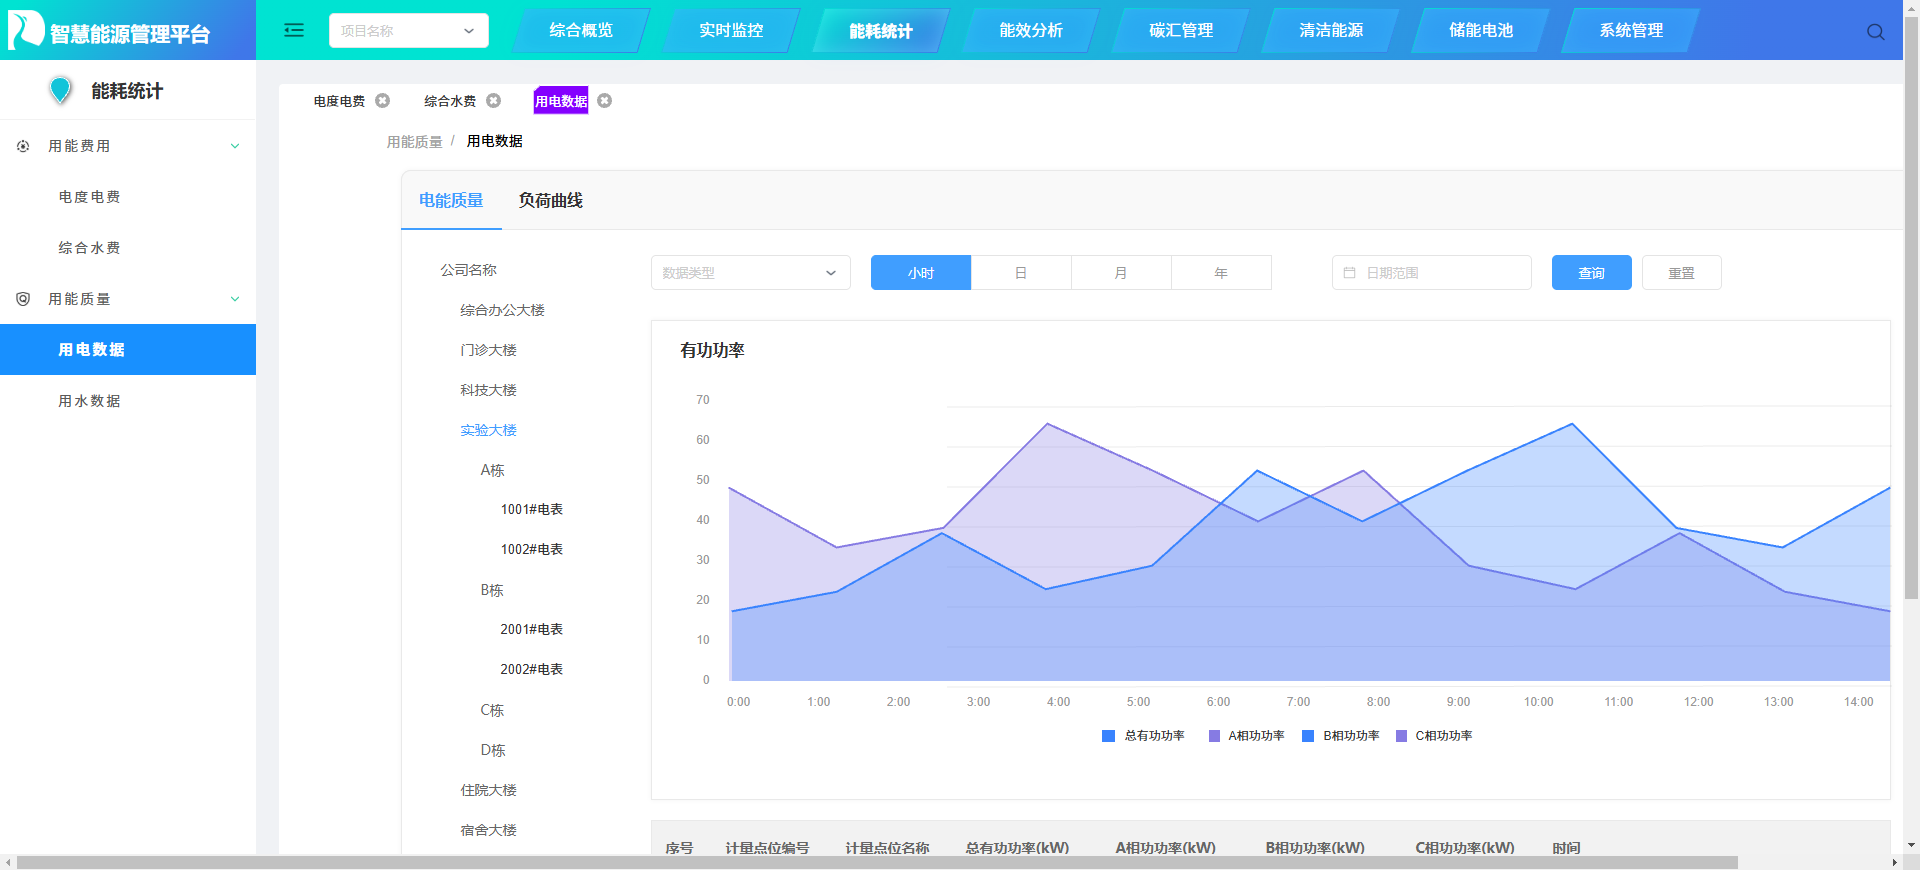1920x870 pixels.
Task: Collapse the sidebar with hamburger icon
Action: click(x=294, y=30)
